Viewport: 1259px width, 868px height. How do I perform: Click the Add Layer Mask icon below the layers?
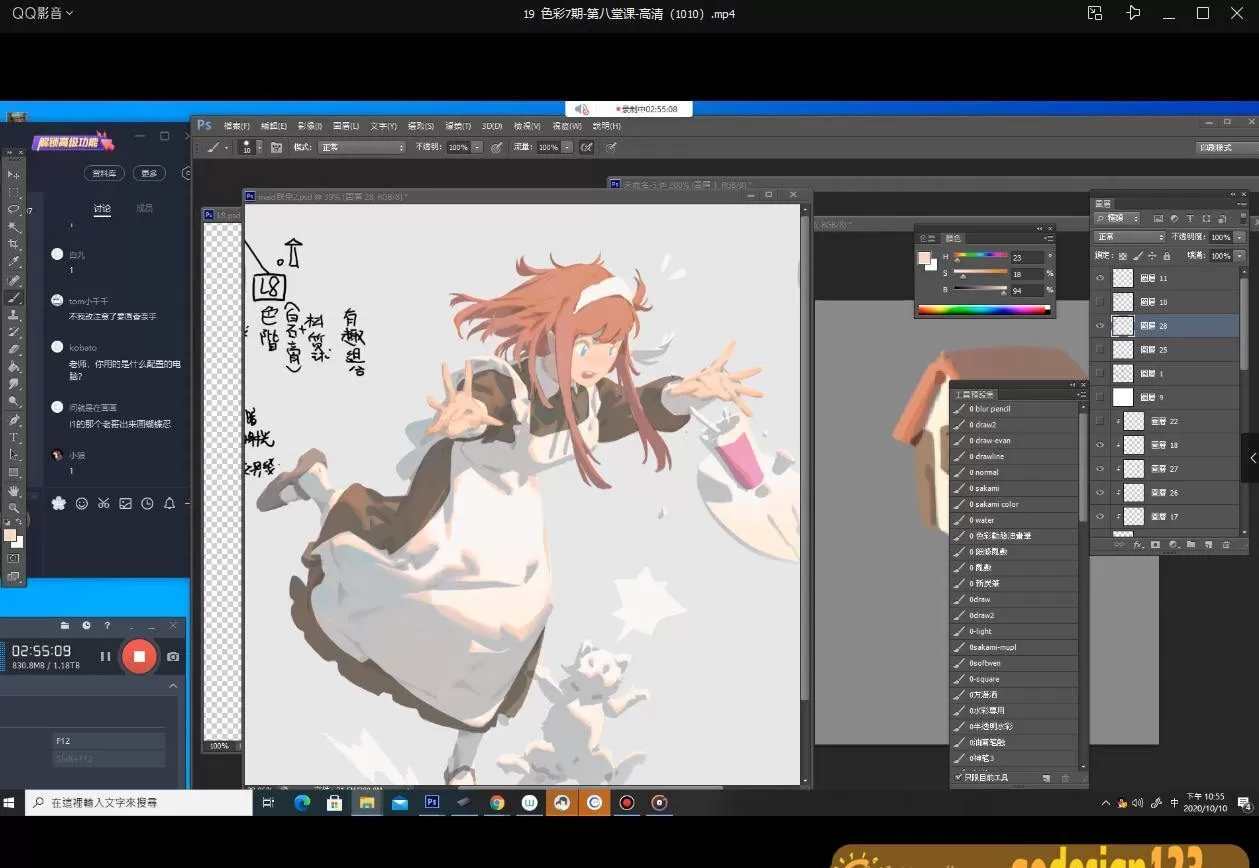click(x=1156, y=544)
